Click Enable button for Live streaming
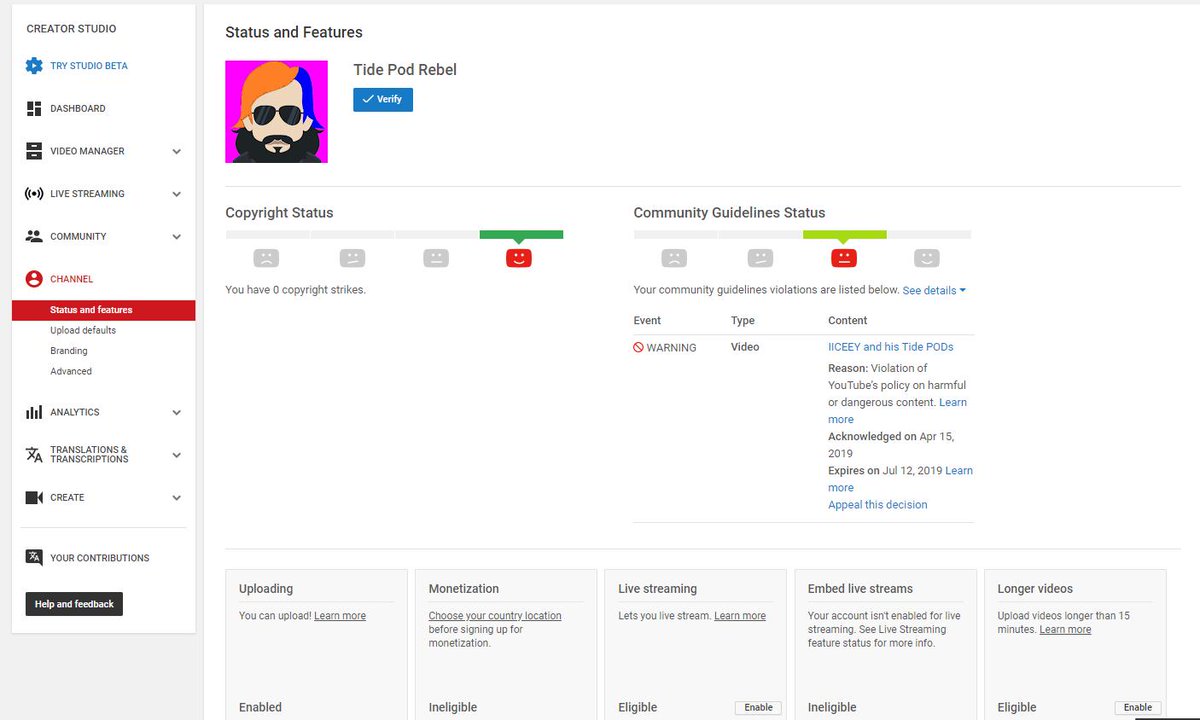Screen dimensions: 1200x720 759,707
